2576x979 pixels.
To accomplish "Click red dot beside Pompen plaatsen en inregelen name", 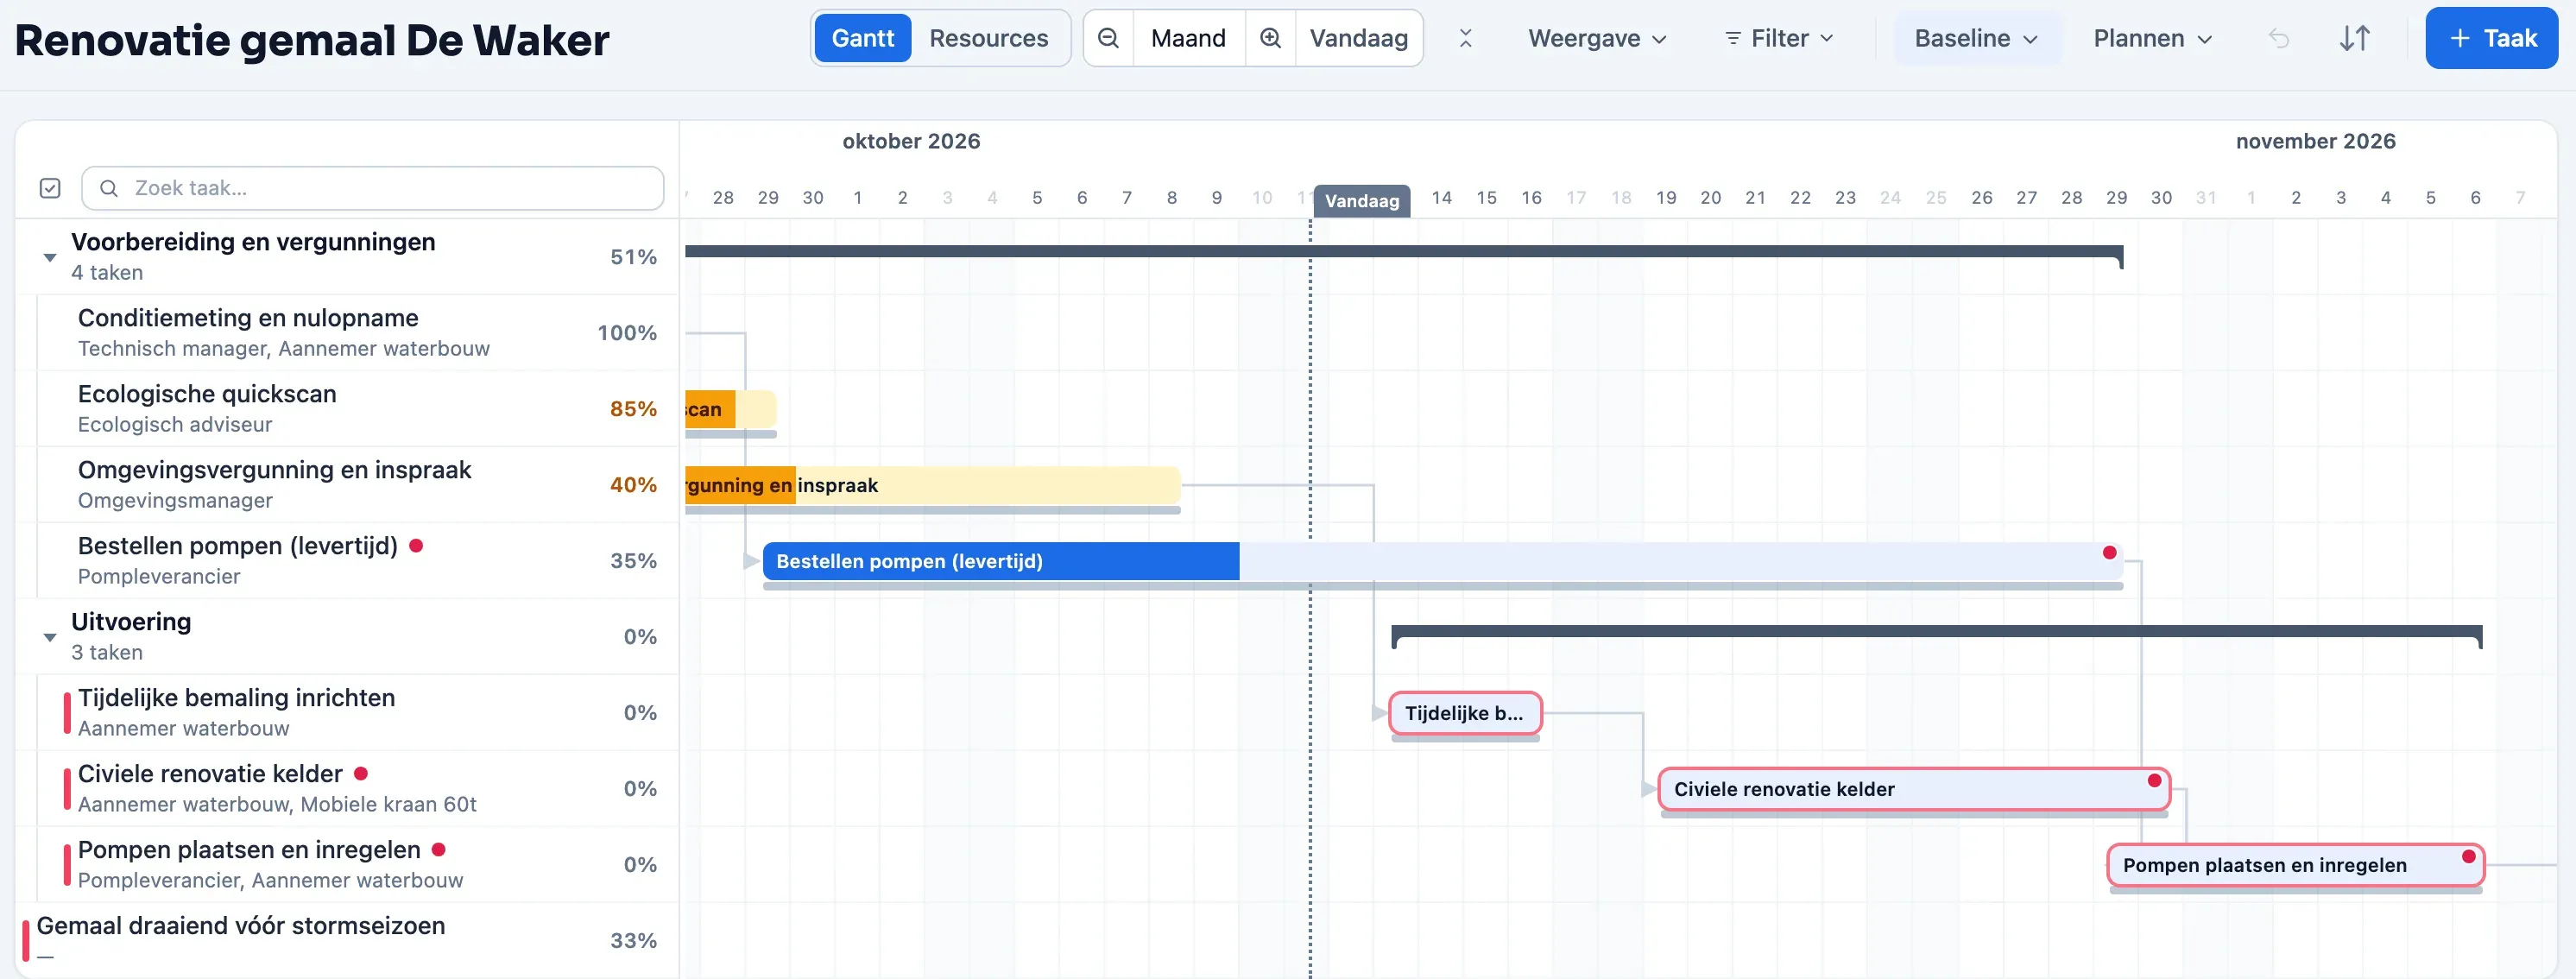I will click(x=438, y=849).
